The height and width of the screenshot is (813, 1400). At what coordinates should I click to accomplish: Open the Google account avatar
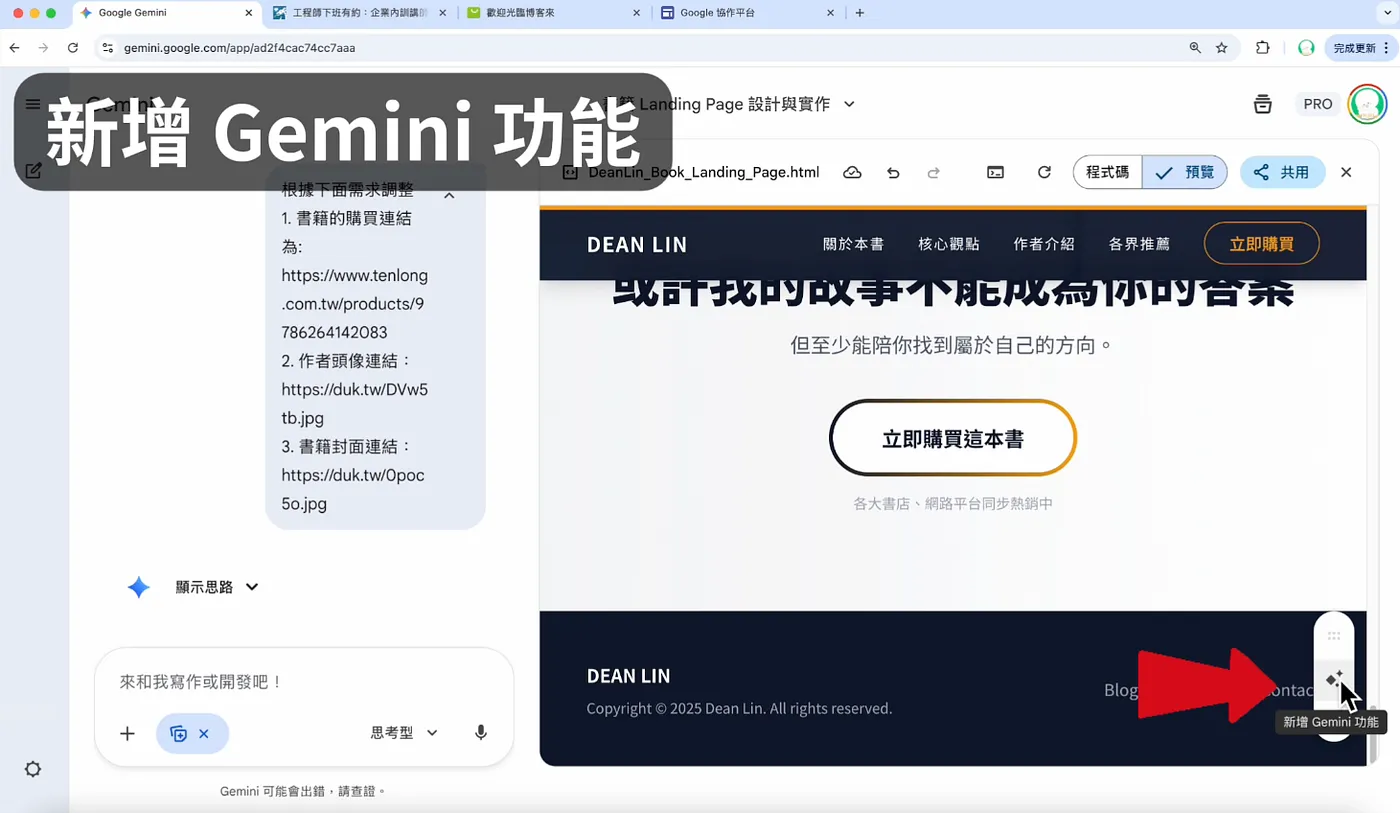tap(1367, 104)
